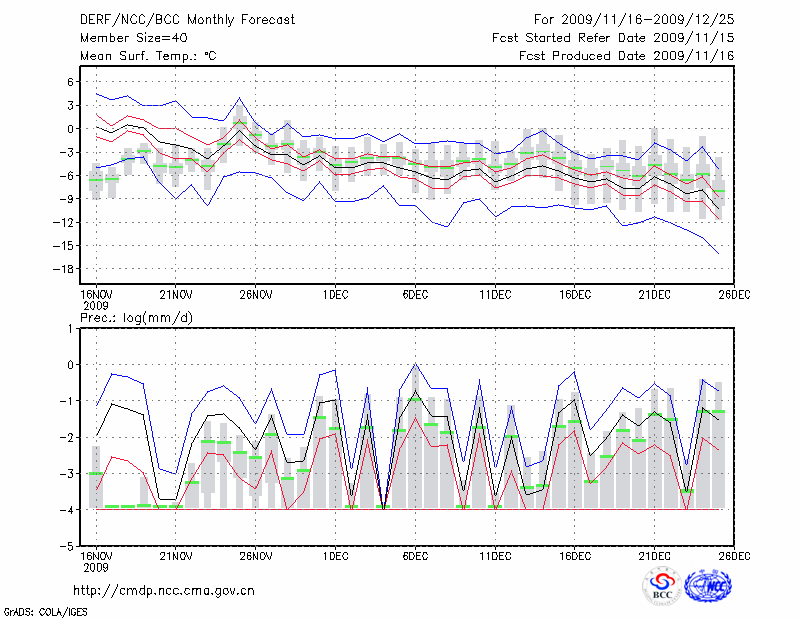800x618 pixels.
Task: Open the cmdp.ncc.cma.gov.cn URL
Action: pyautogui.click(x=164, y=590)
